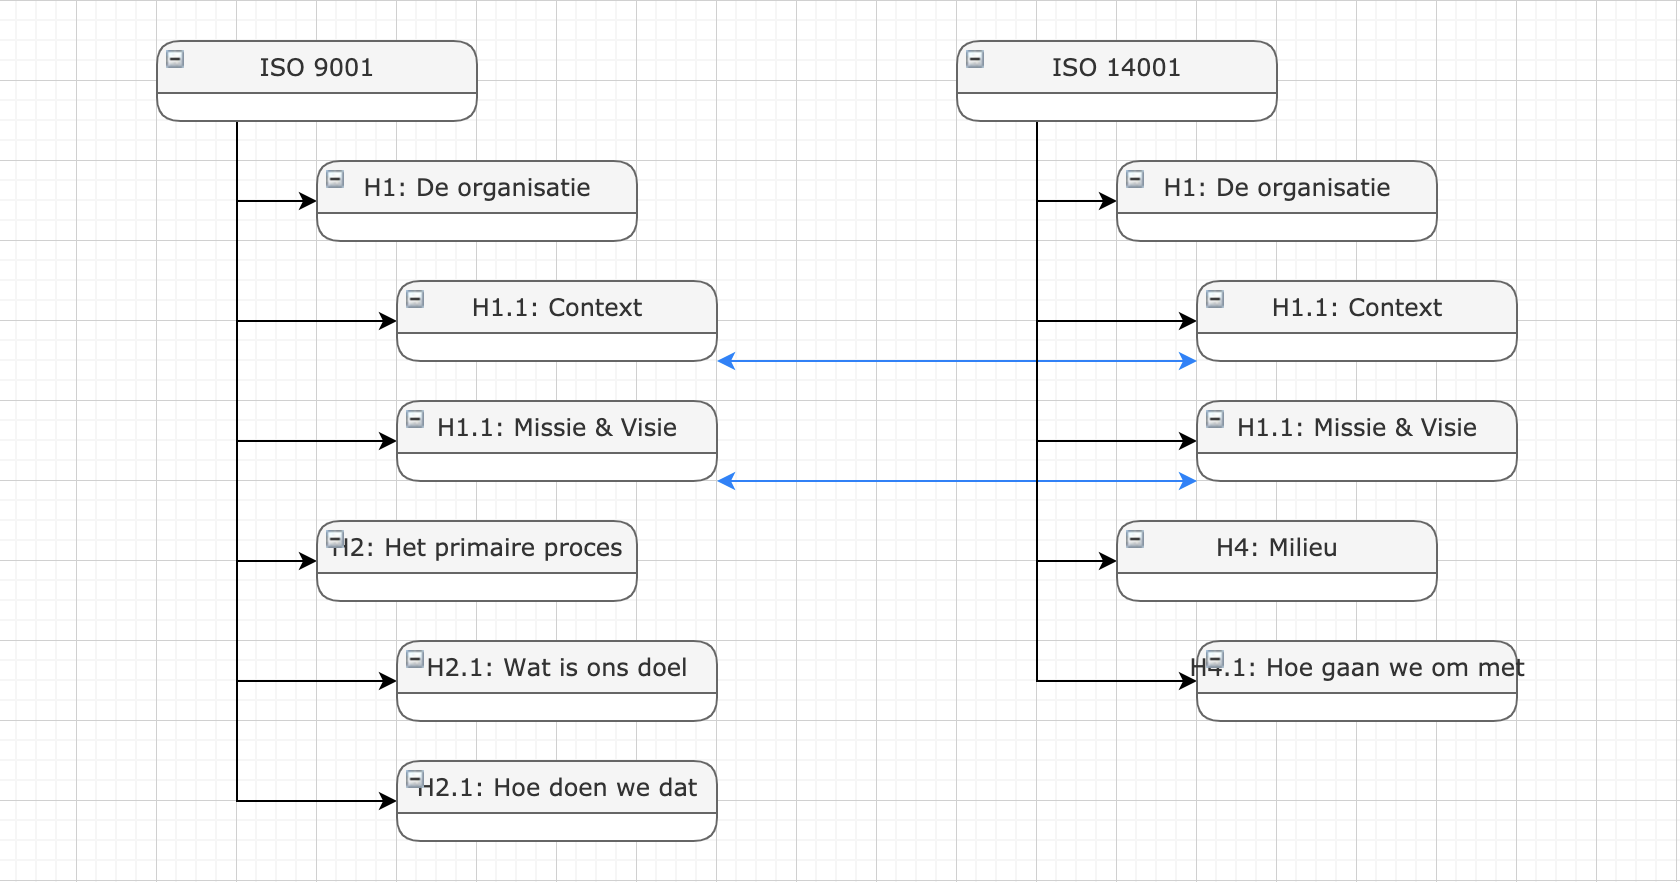Screen dimensions: 1680x882
Task: Select the ISO 14001 title text
Action: click(1116, 68)
